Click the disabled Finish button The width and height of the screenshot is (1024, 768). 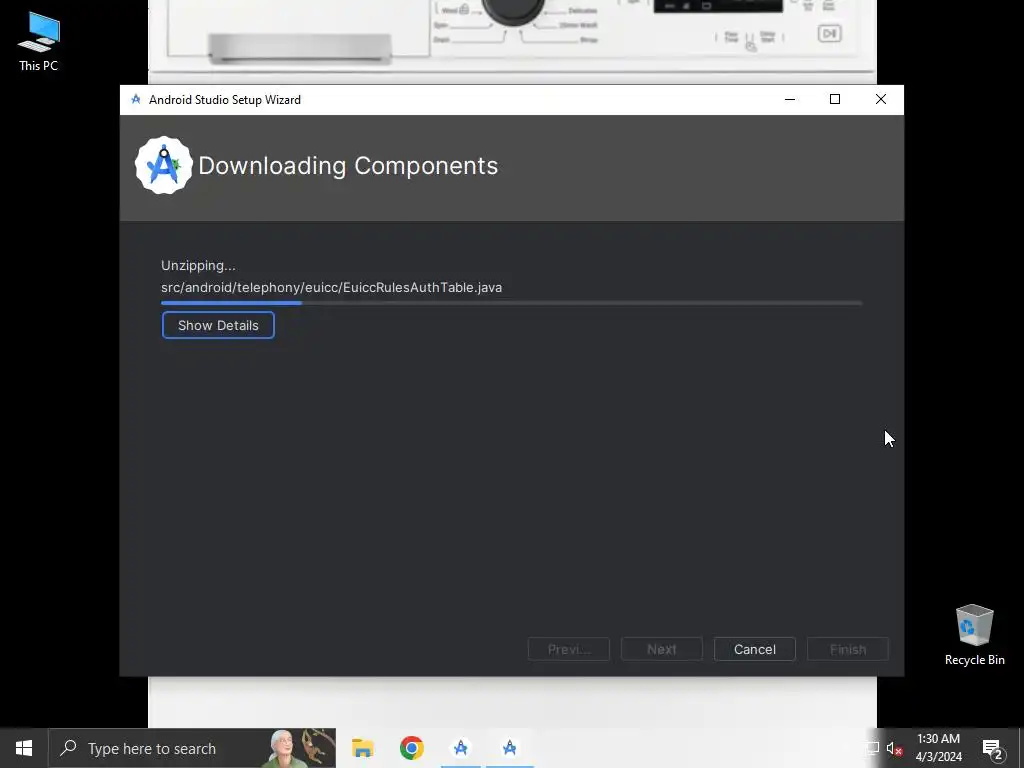point(848,649)
